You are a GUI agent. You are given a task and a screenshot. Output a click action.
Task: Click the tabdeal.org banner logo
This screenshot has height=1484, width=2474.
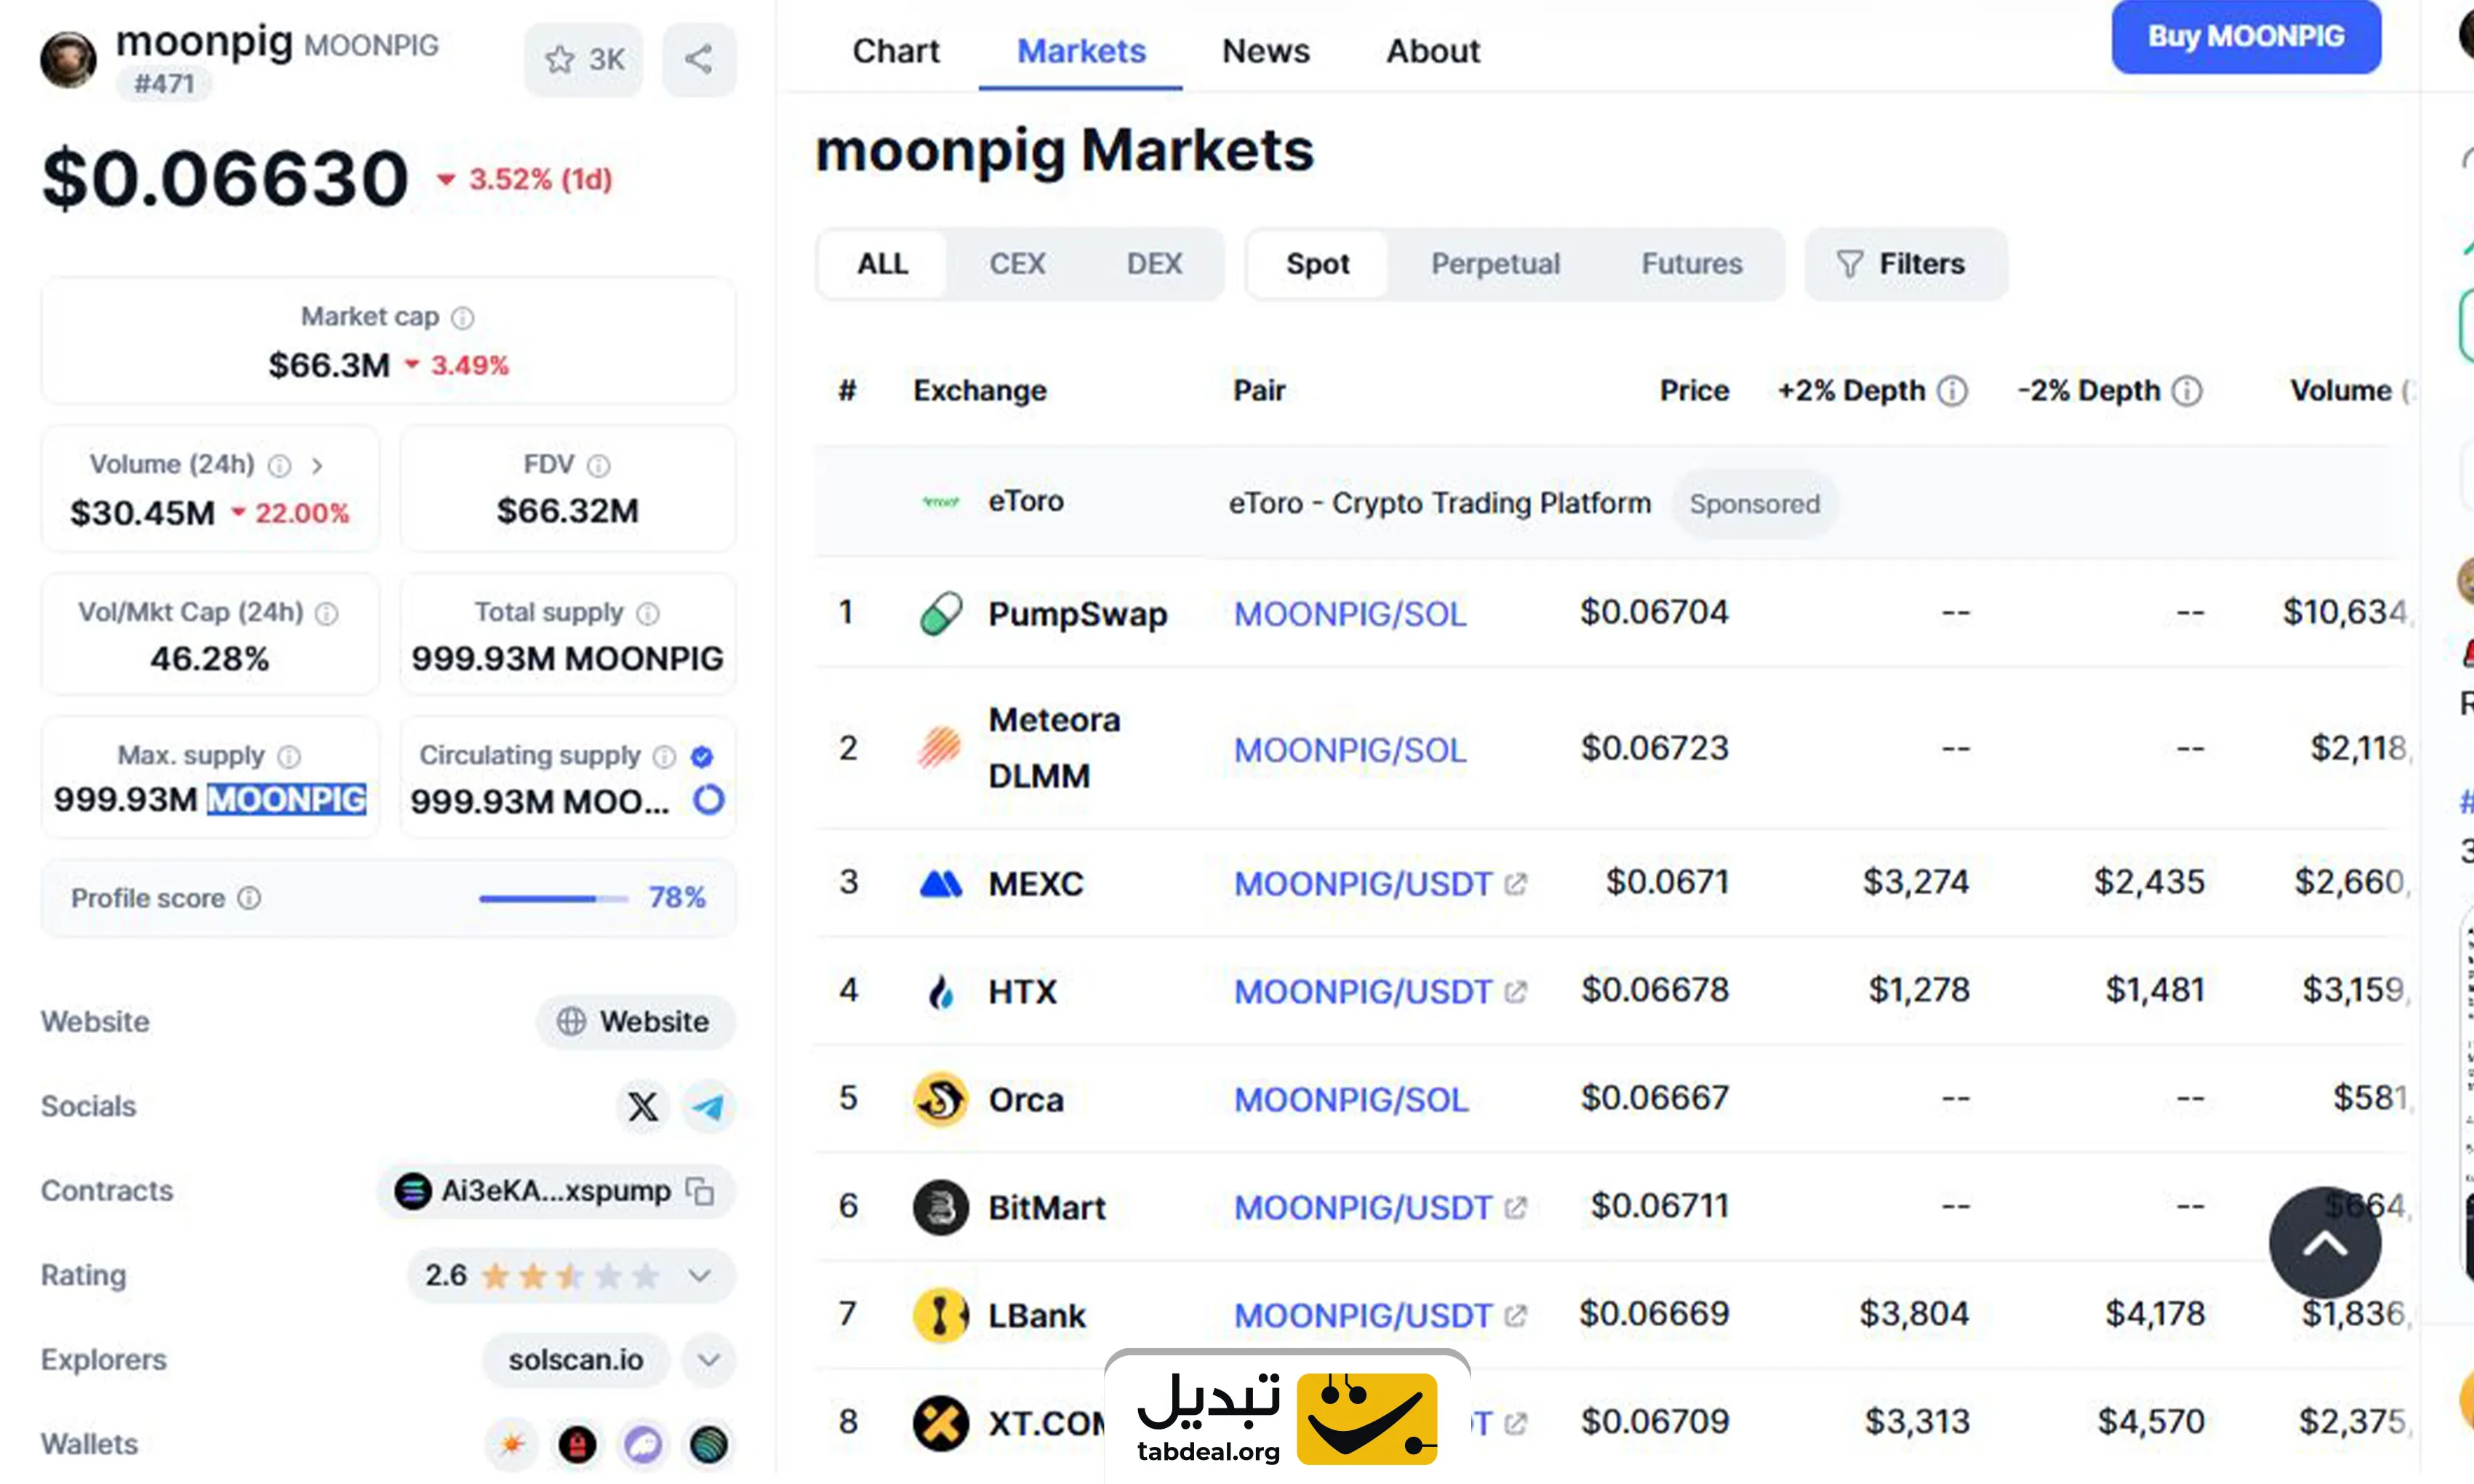click(x=1287, y=1418)
